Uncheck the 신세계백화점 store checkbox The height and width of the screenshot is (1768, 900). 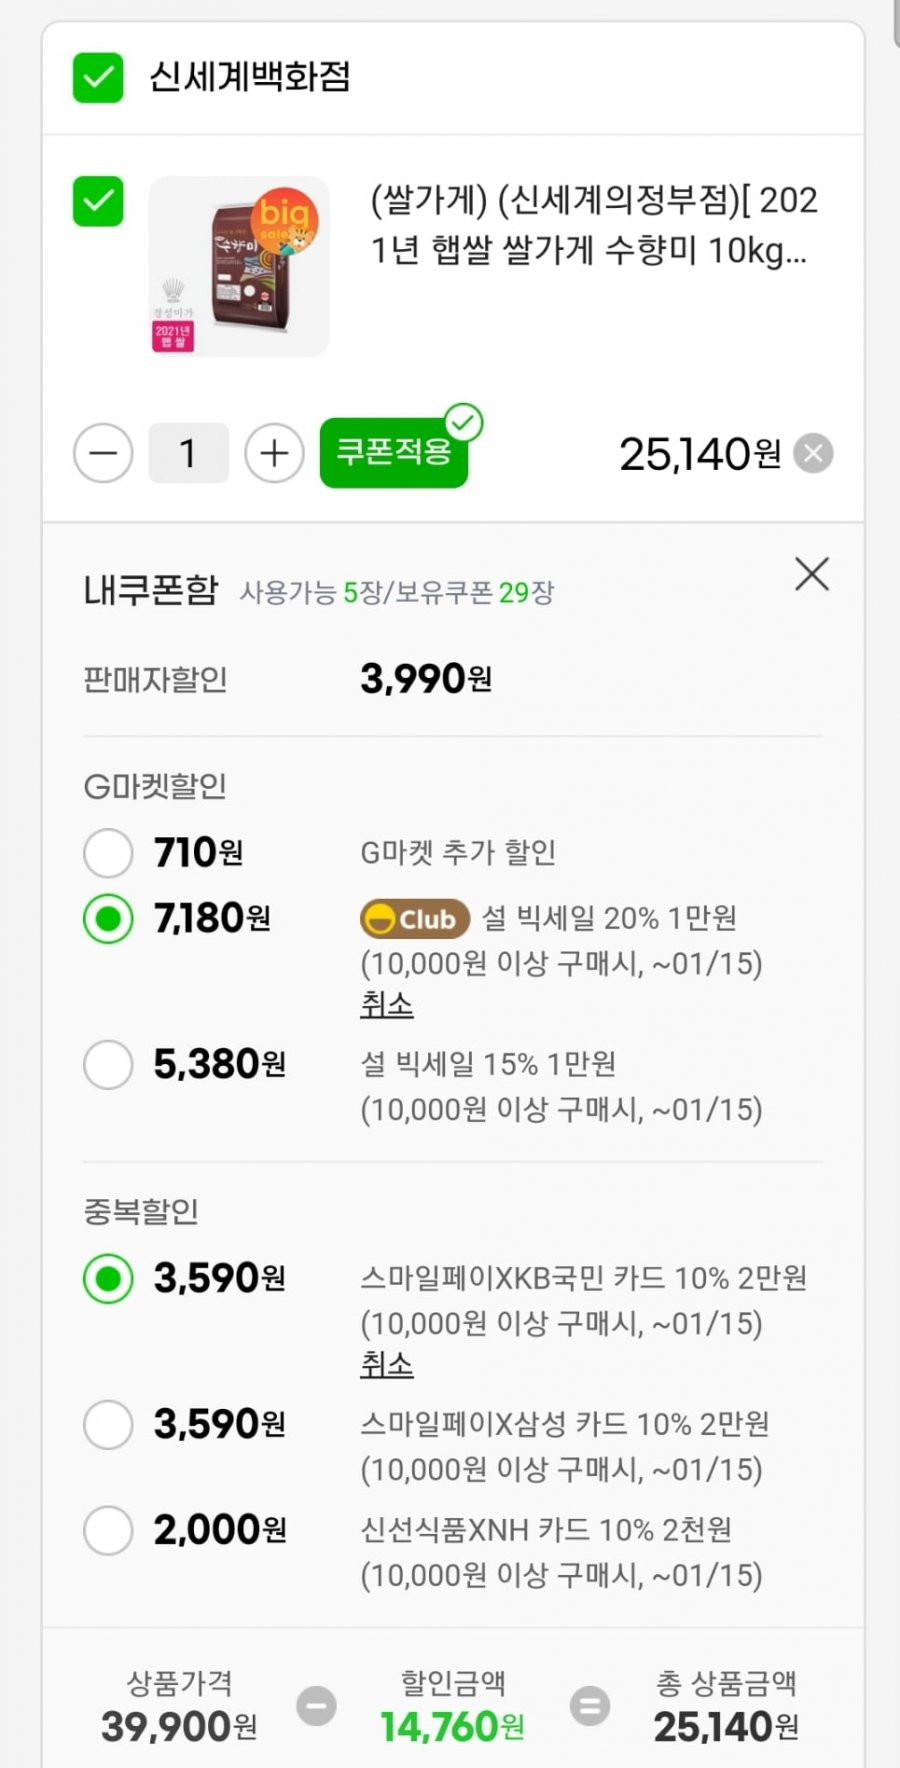coord(98,77)
